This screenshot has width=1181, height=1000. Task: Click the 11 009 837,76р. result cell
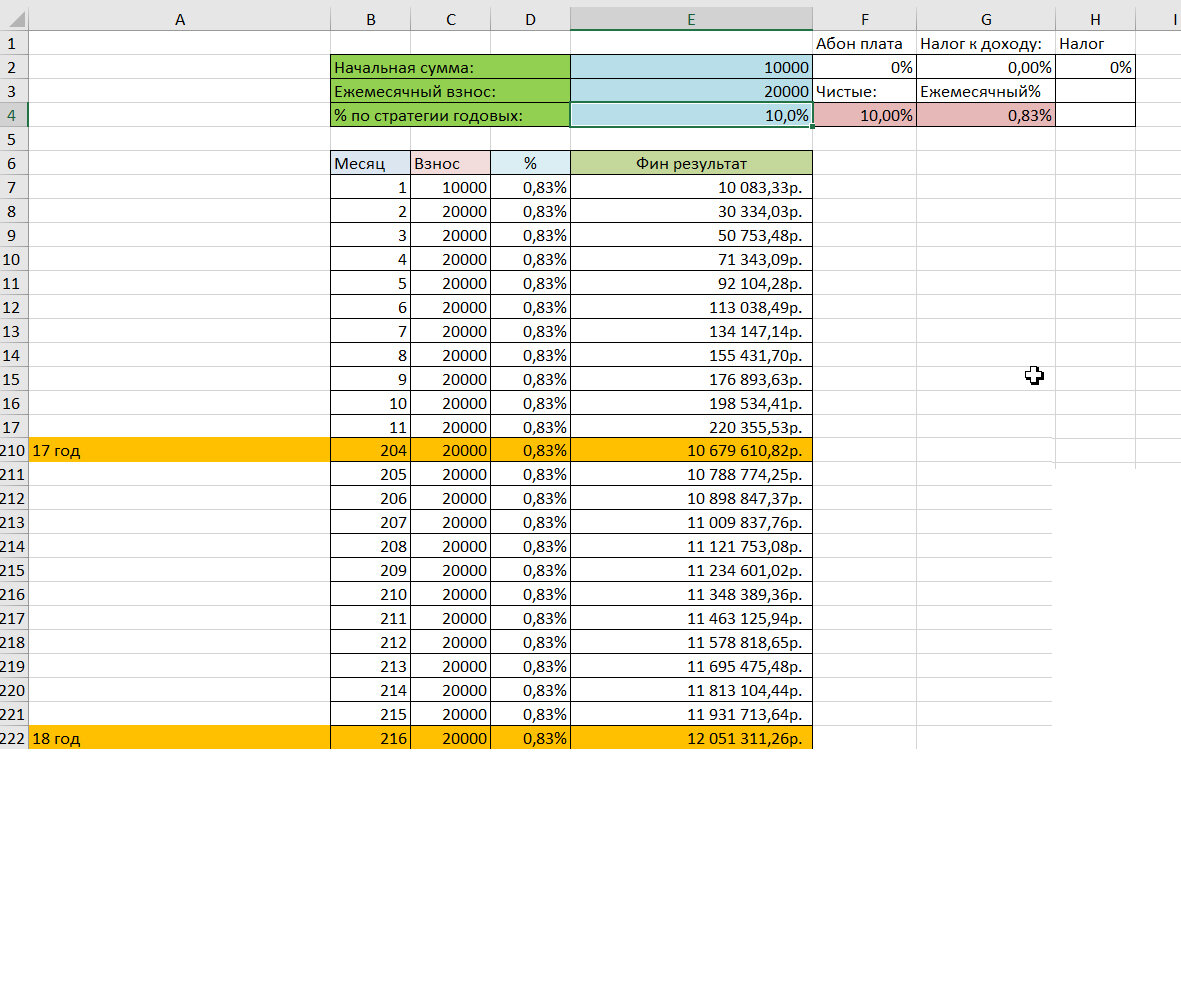pyautogui.click(x=691, y=523)
